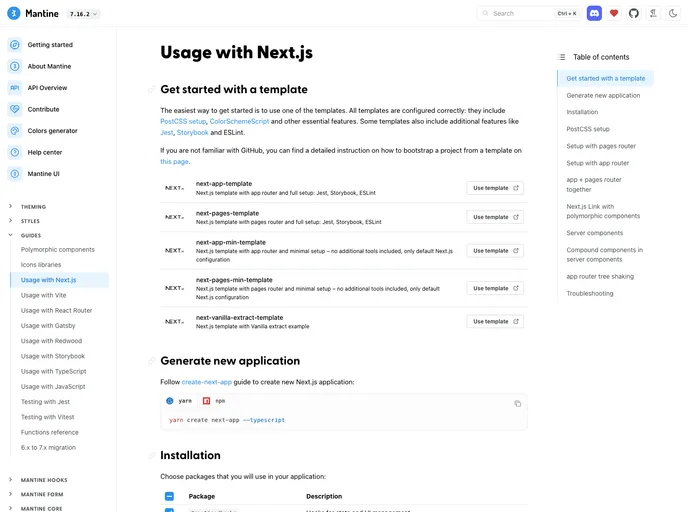Open the Discord link icon

pyautogui.click(x=594, y=14)
